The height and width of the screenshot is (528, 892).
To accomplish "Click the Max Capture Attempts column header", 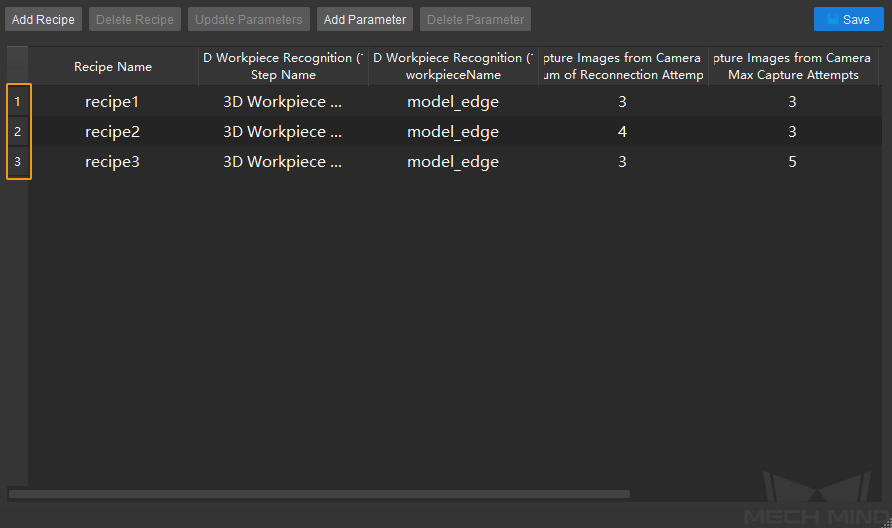I will point(793,67).
